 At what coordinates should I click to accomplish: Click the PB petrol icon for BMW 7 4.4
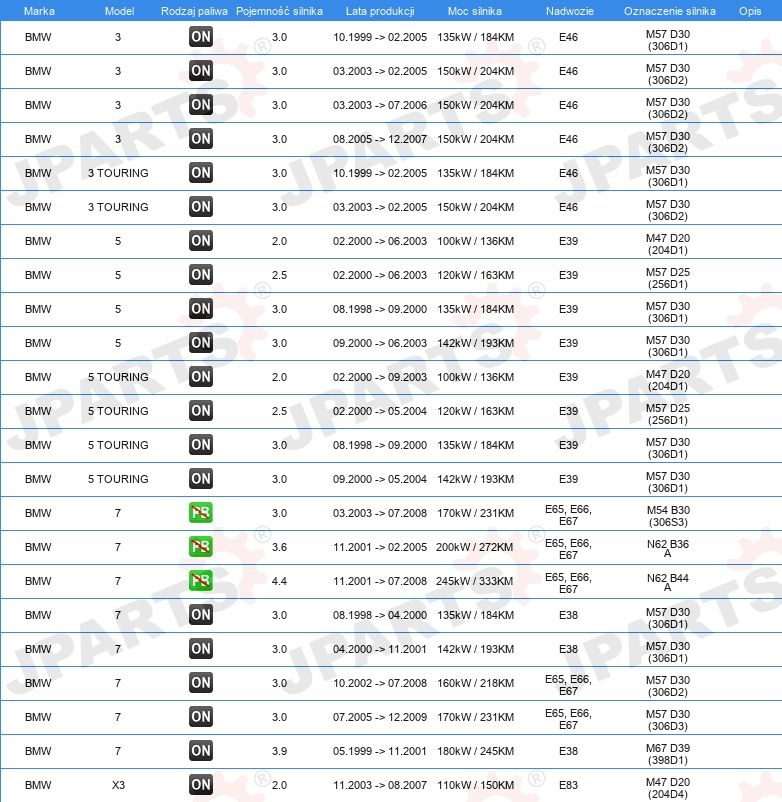click(200, 581)
